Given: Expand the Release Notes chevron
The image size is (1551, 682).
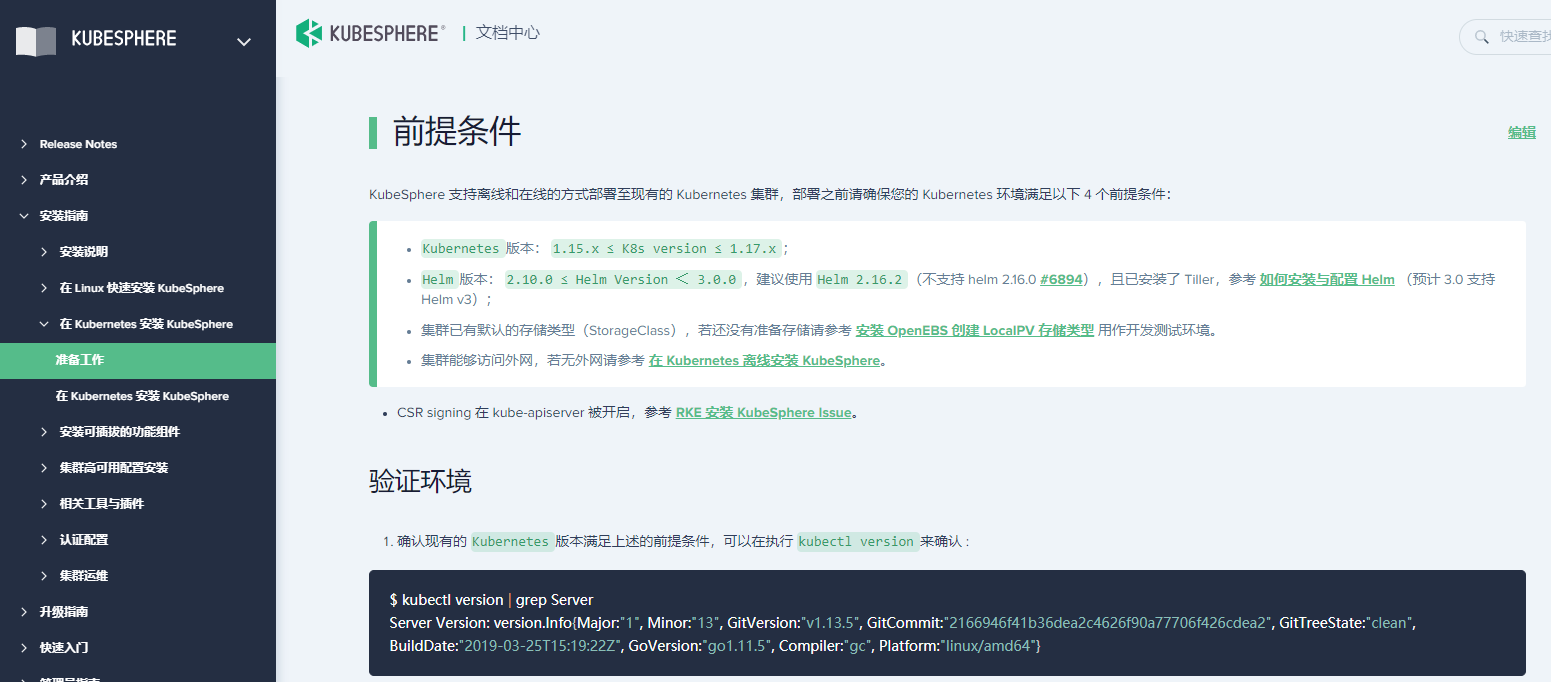Looking at the screenshot, I should pos(23,144).
